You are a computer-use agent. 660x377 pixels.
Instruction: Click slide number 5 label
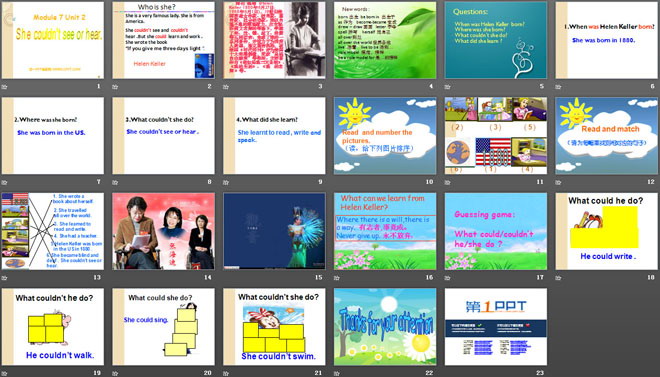point(542,86)
